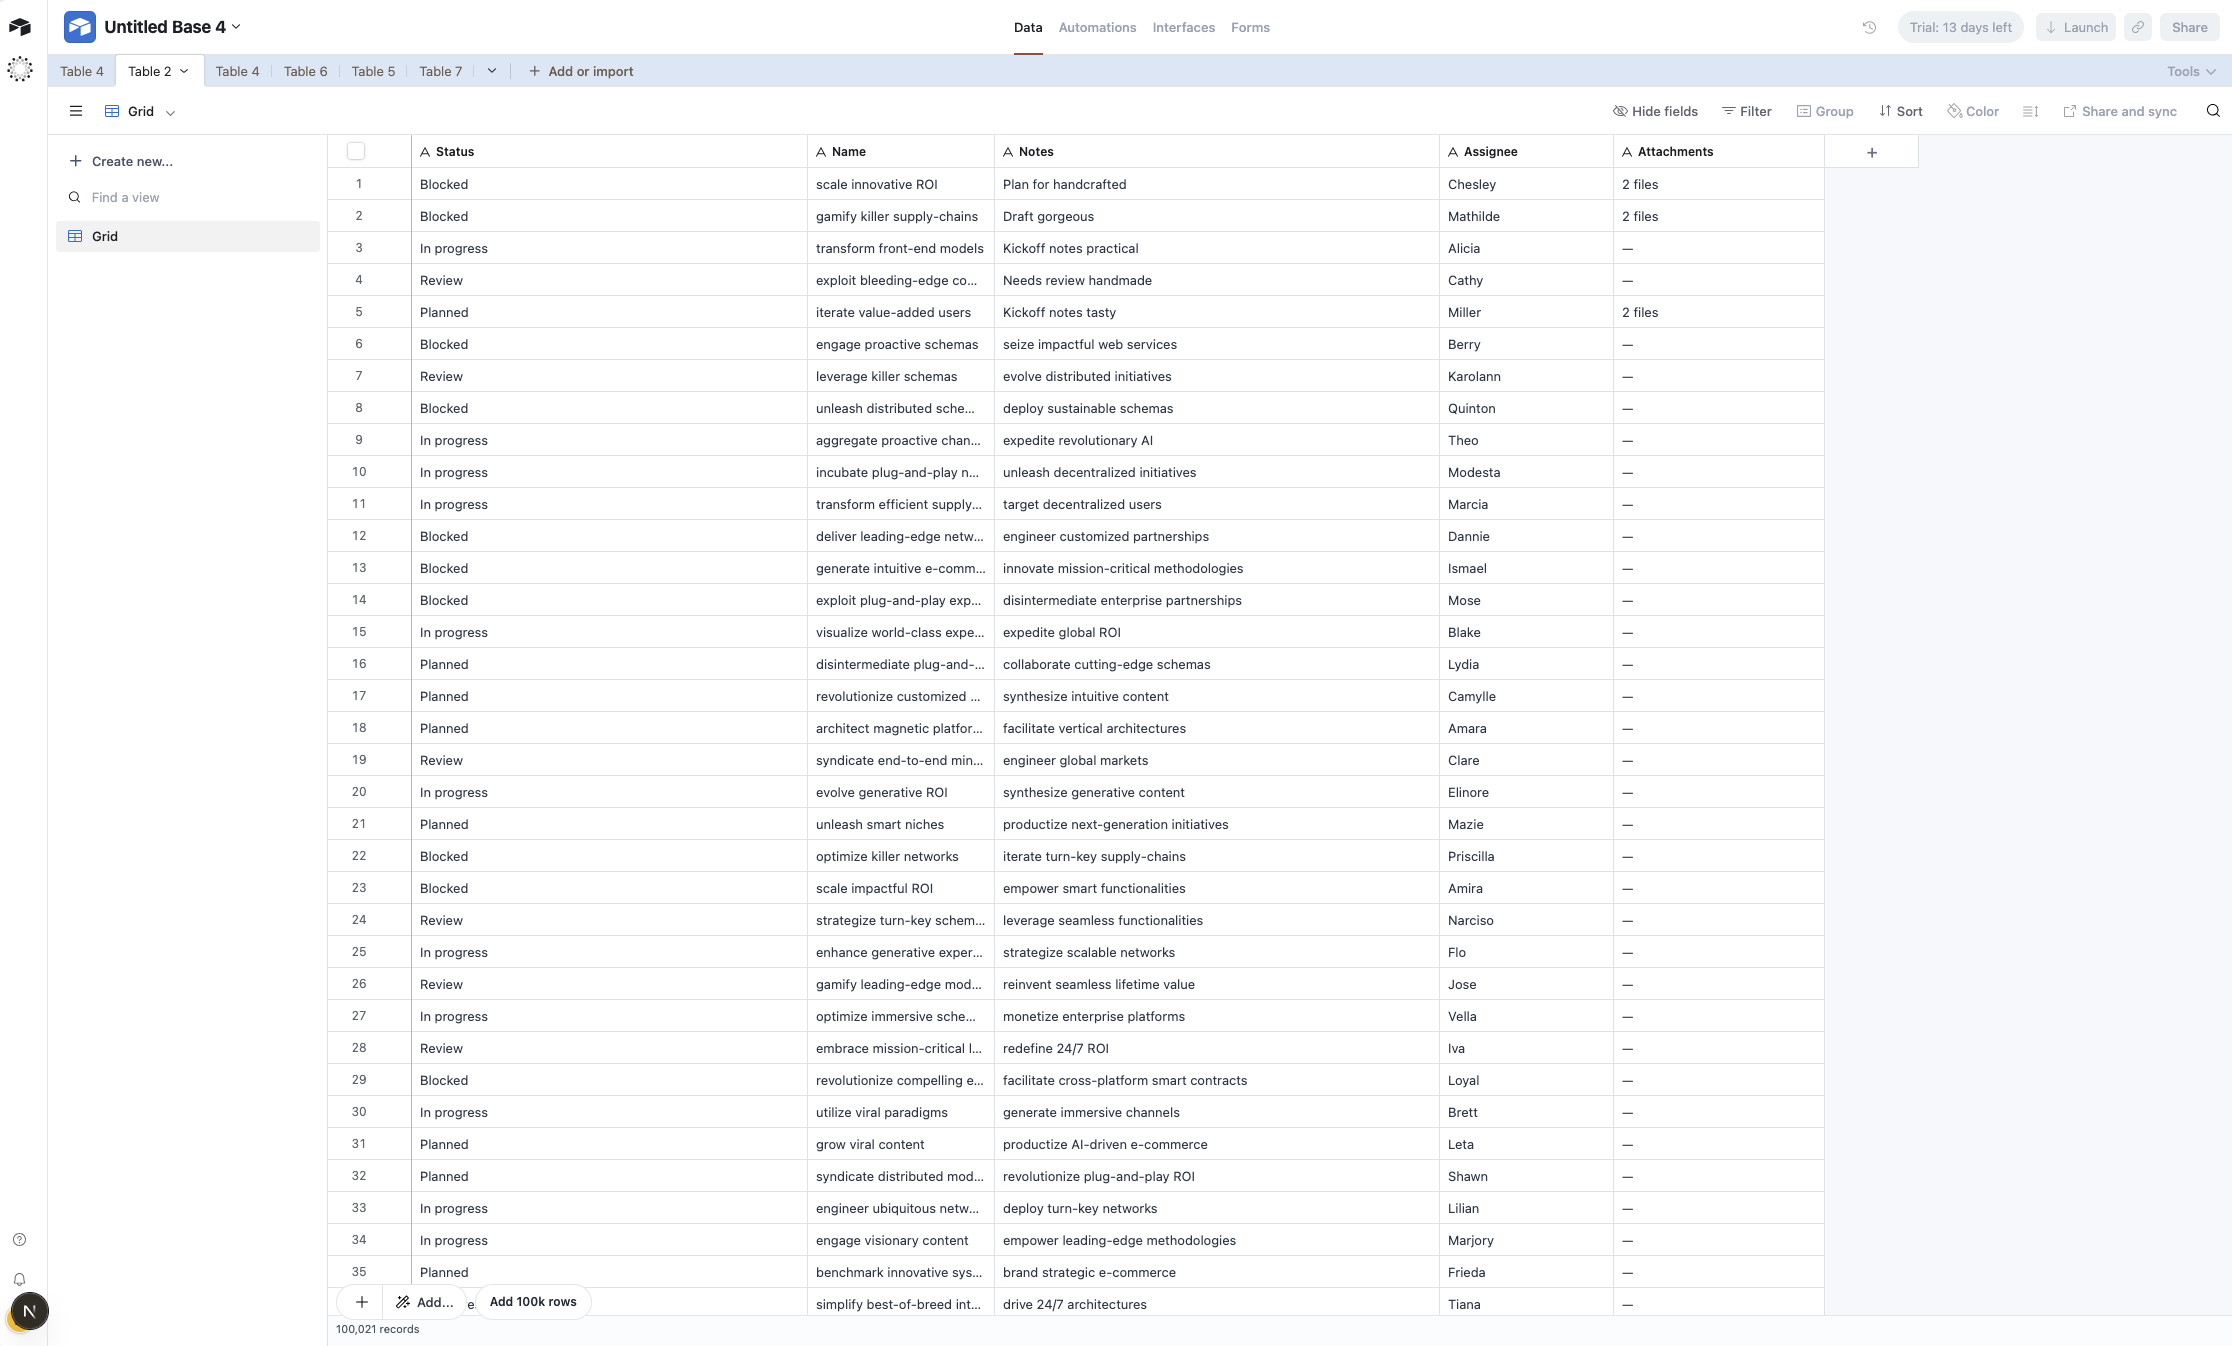The width and height of the screenshot is (2232, 1346).
Task: Open search within the table toolbar
Action: [x=2213, y=111]
